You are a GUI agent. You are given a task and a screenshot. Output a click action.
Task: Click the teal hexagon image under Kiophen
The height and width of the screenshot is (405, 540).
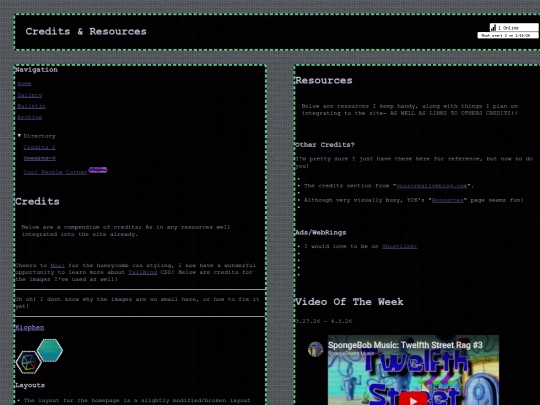(50, 350)
